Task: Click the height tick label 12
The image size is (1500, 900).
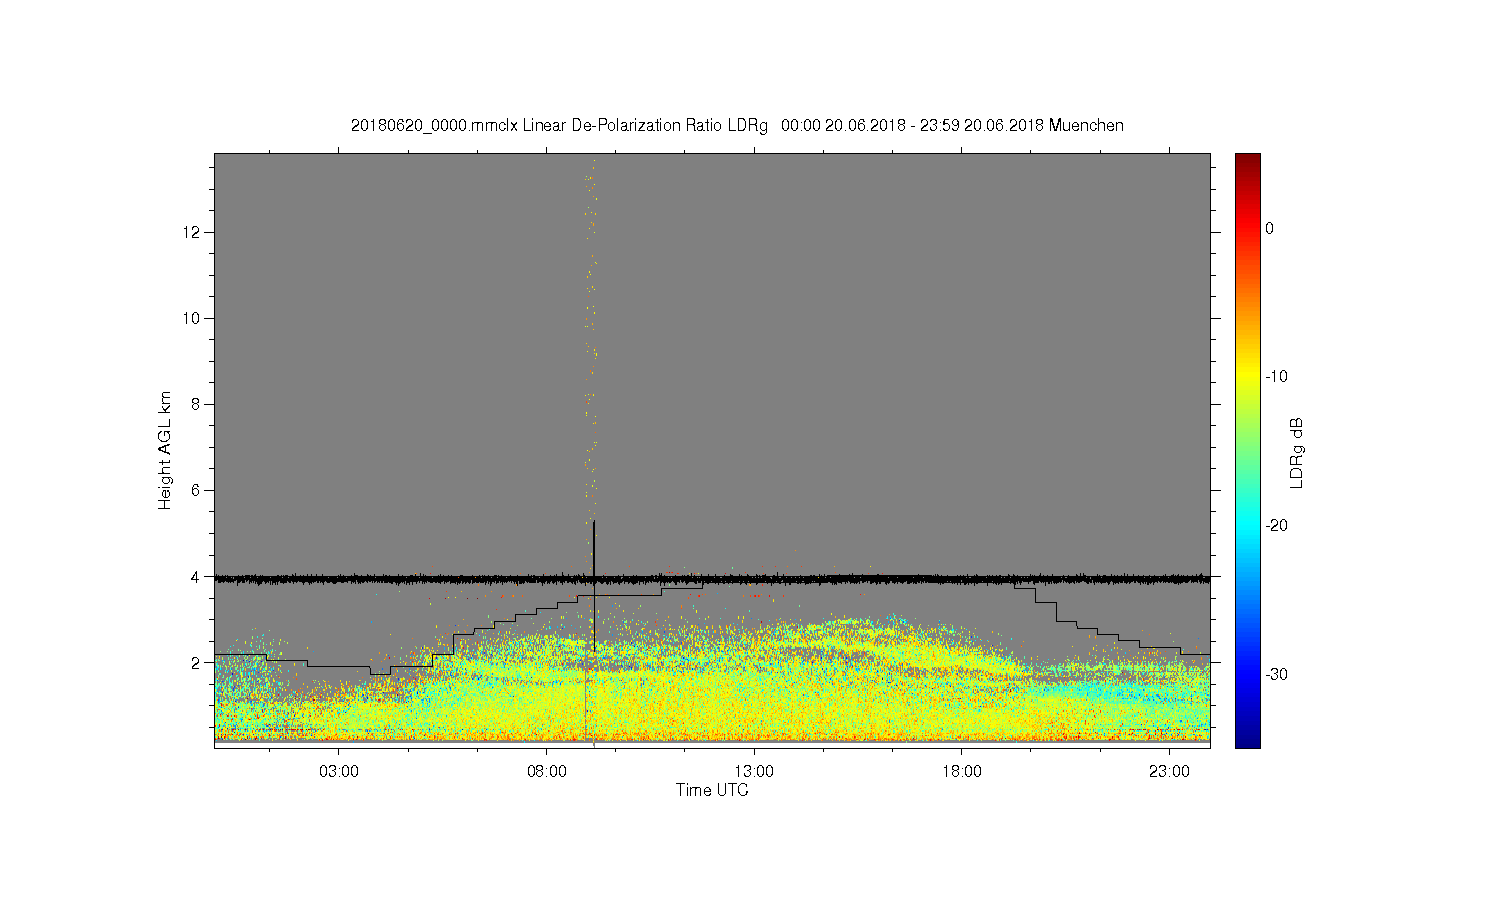Action: (192, 232)
